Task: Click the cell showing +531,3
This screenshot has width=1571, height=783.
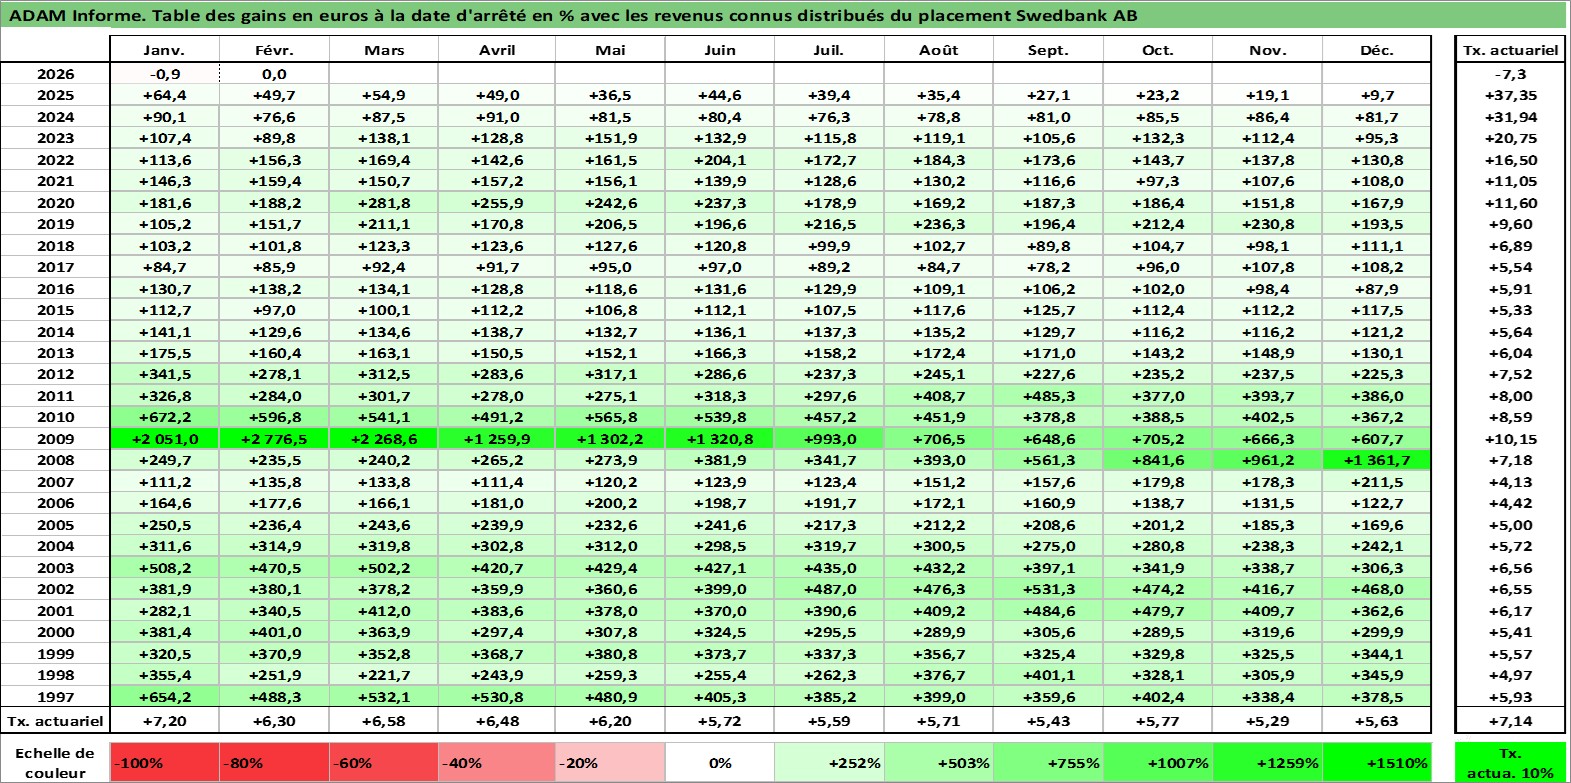Action: click(x=1048, y=589)
